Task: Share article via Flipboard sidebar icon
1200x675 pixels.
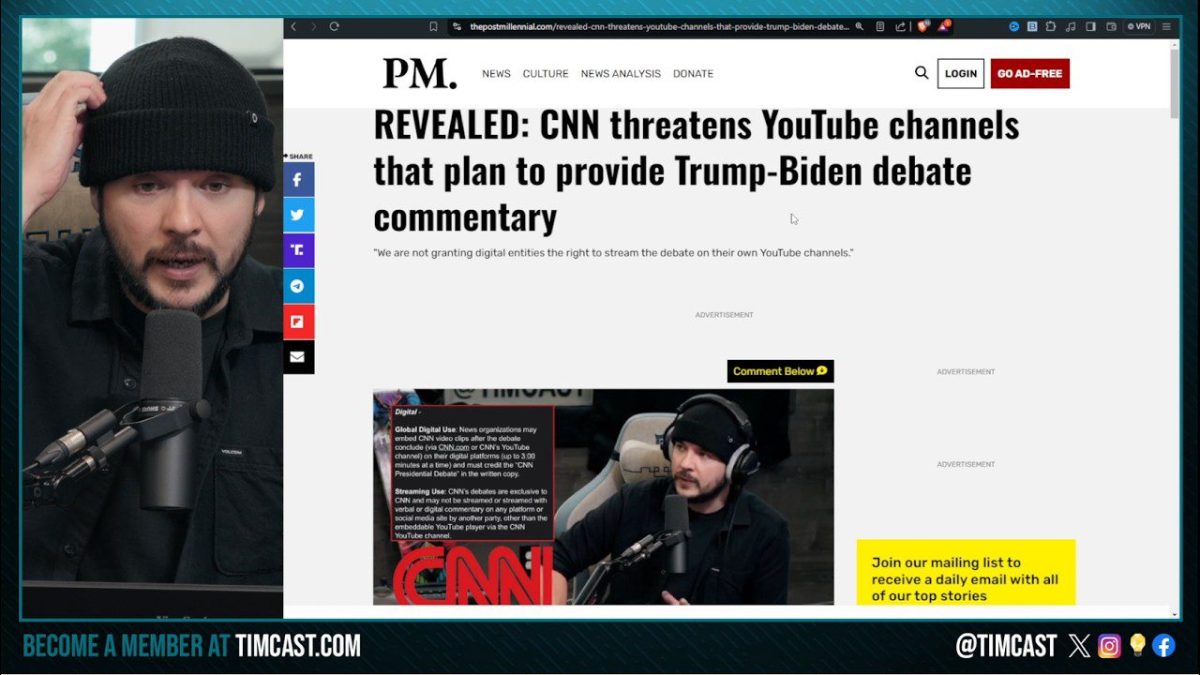Action: pyautogui.click(x=298, y=321)
